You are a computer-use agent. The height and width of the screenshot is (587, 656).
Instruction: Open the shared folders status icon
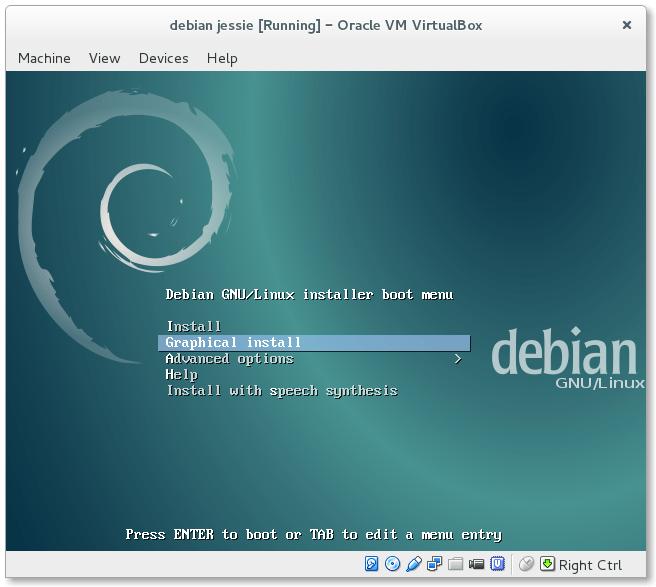pos(455,564)
